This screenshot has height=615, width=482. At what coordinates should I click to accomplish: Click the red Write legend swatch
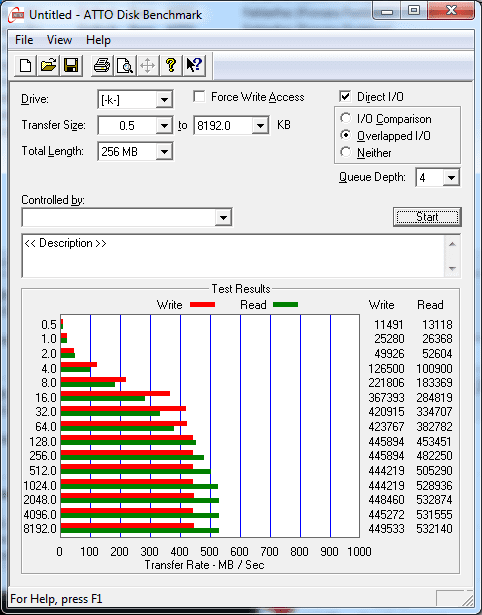tap(202, 305)
